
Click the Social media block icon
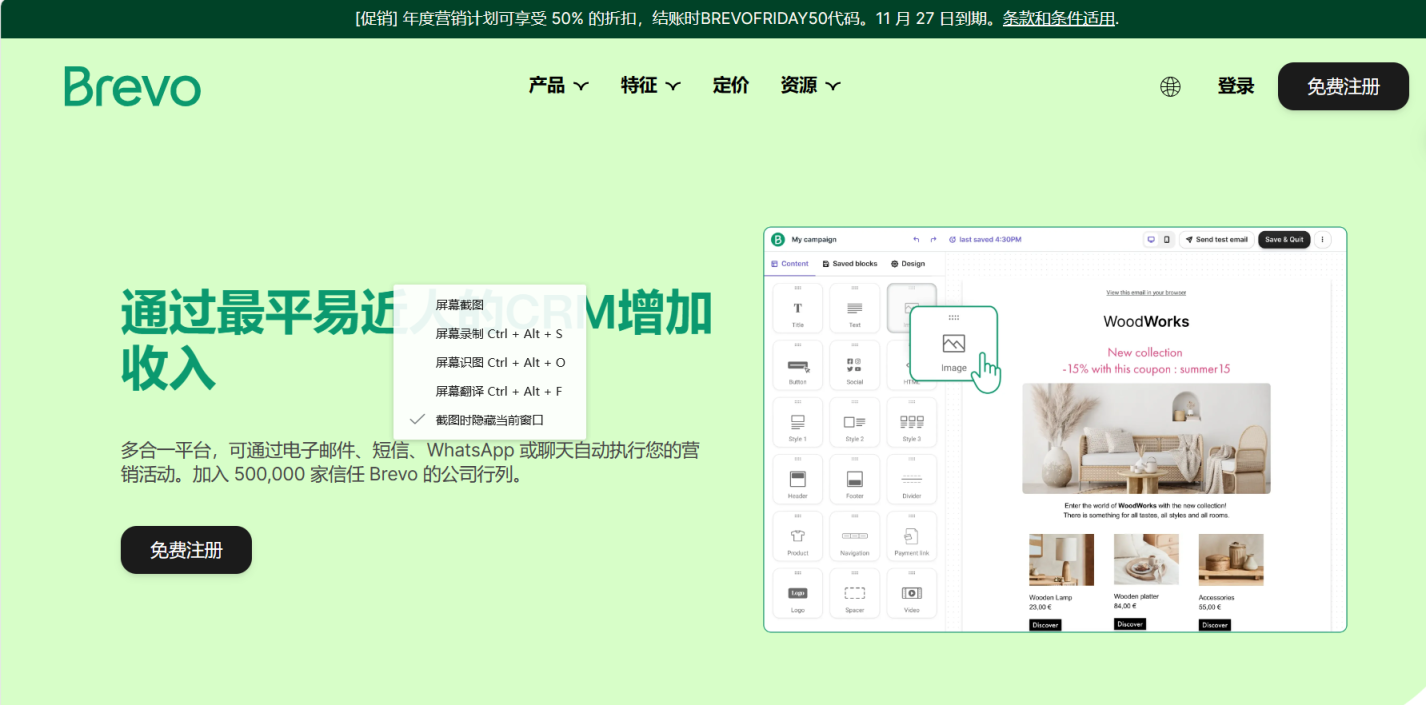[x=854, y=364]
